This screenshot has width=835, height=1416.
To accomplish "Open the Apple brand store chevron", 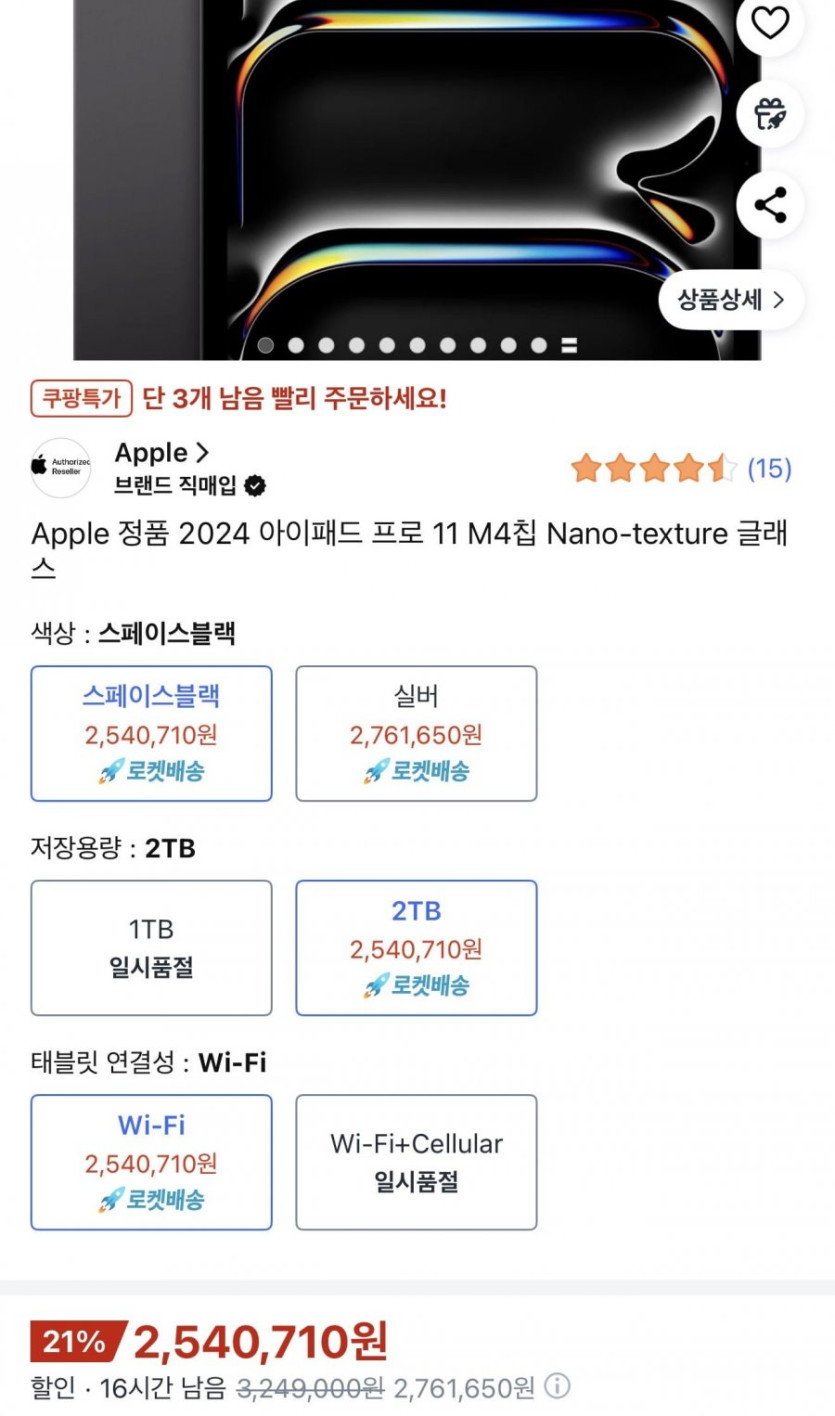I will coord(201,453).
